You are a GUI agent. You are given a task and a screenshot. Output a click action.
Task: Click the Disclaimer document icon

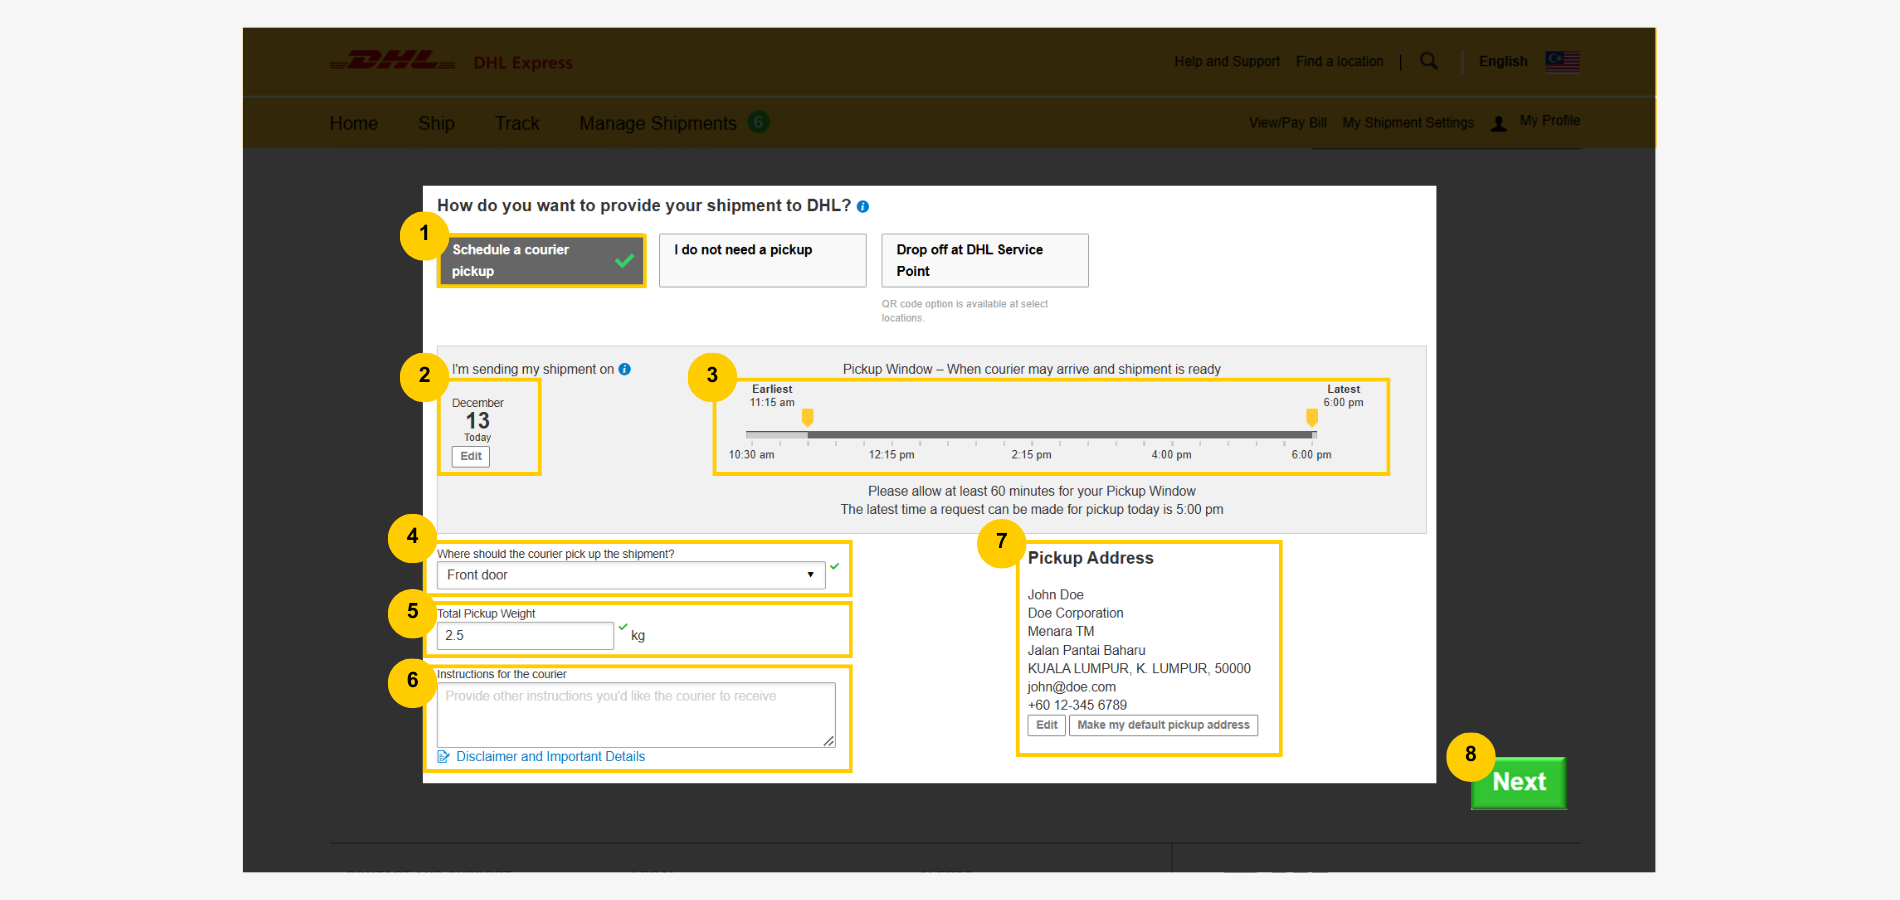(x=444, y=757)
